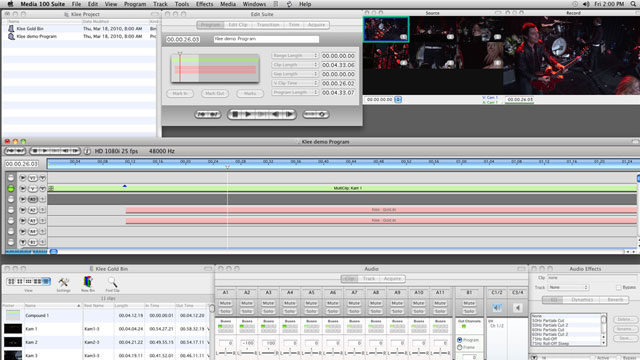Step one frame forward in Edit Suite
Image resolution: width=640 pixels, height=360 pixels.
pyautogui.click(x=289, y=115)
